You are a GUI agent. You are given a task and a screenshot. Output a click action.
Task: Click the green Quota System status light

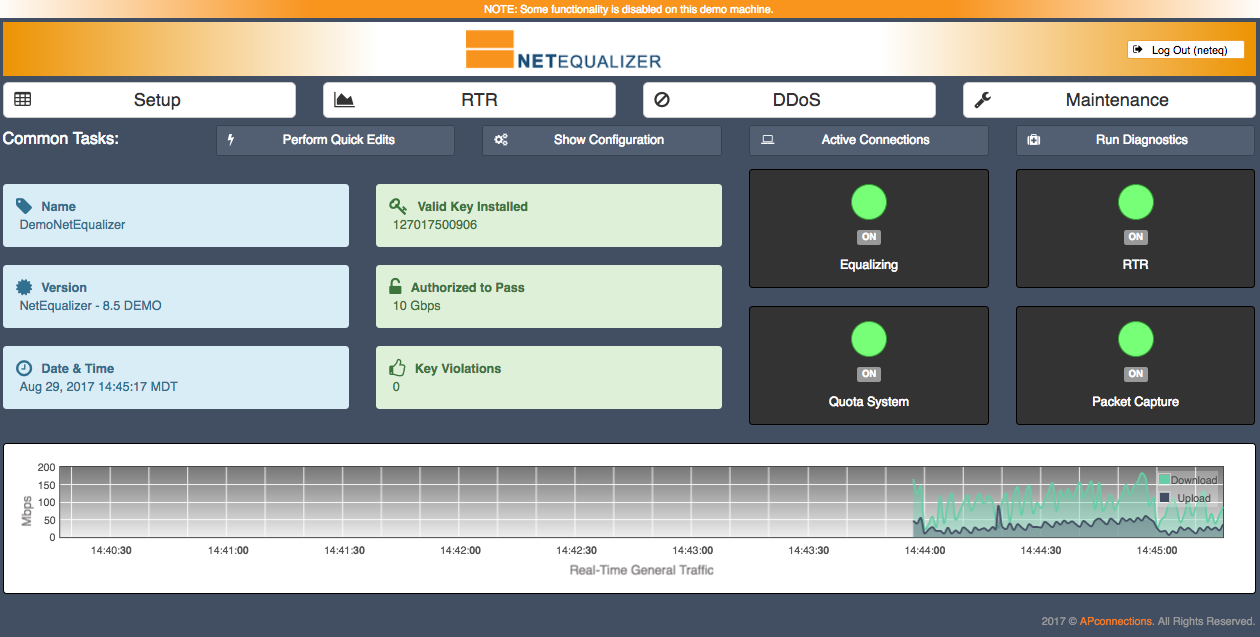pyautogui.click(x=869, y=338)
